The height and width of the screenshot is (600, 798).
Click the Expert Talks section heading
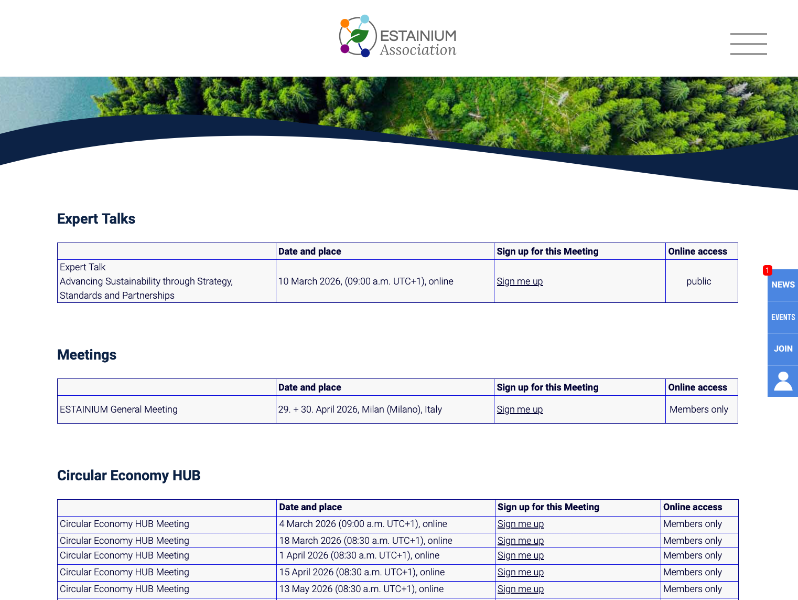click(96, 219)
